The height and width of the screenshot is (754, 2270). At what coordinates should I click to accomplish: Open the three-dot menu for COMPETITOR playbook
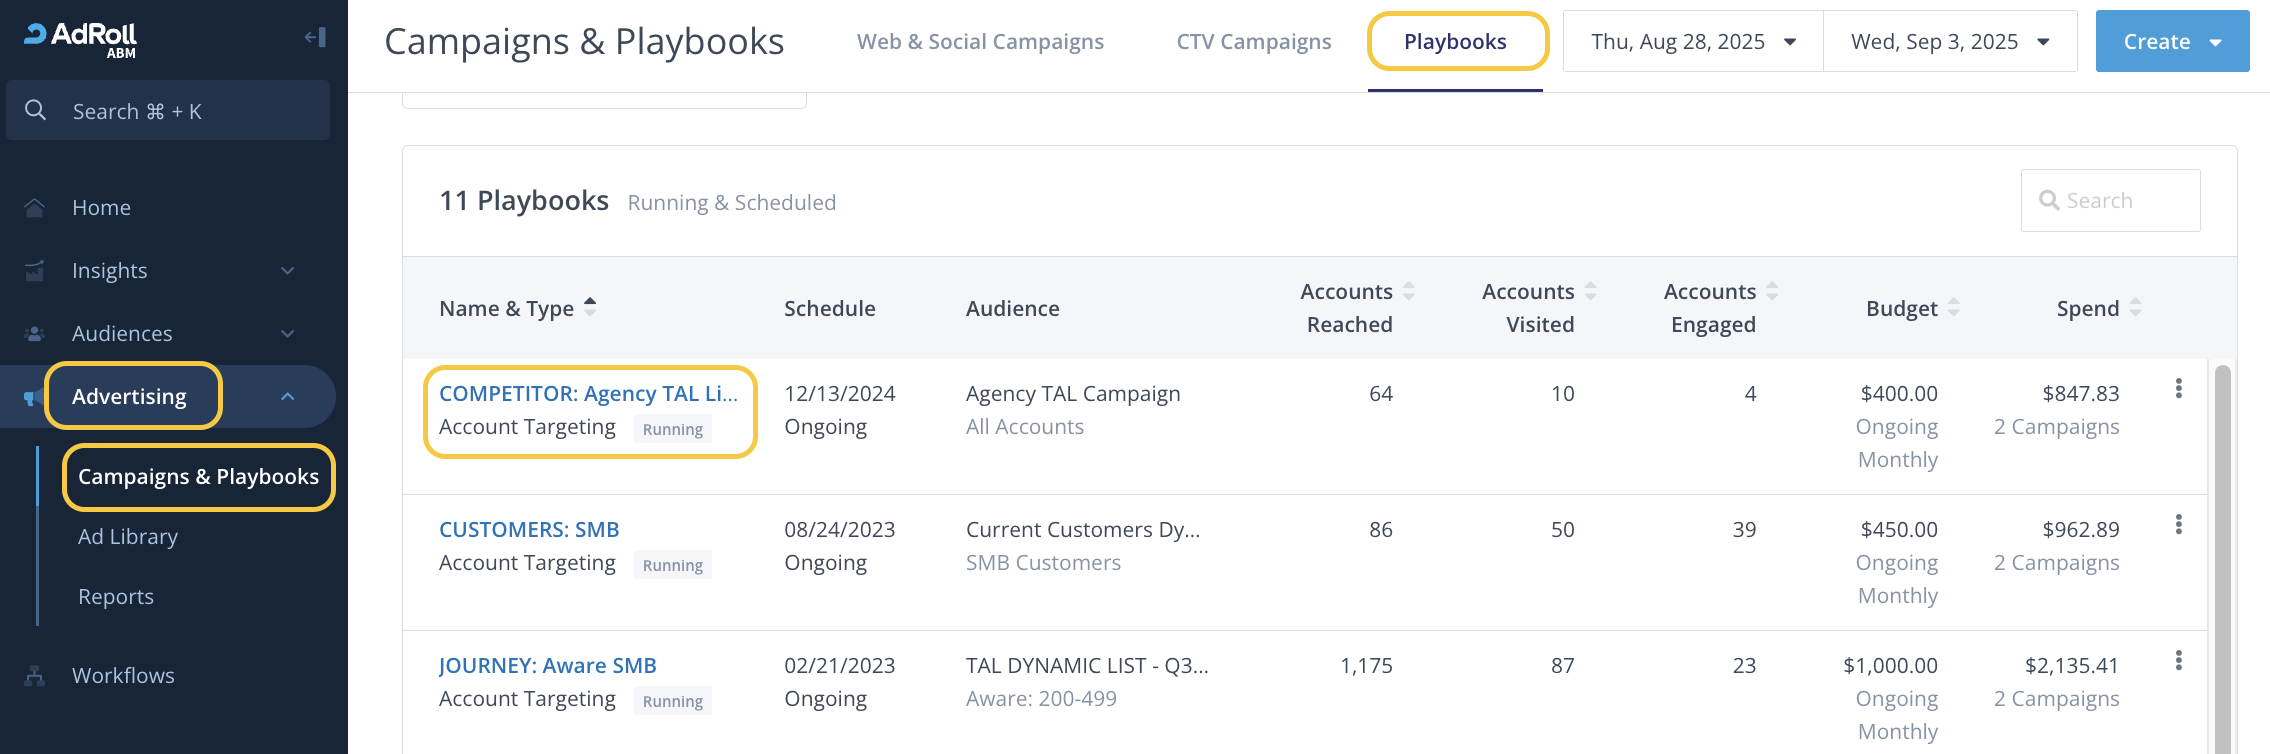click(2178, 389)
